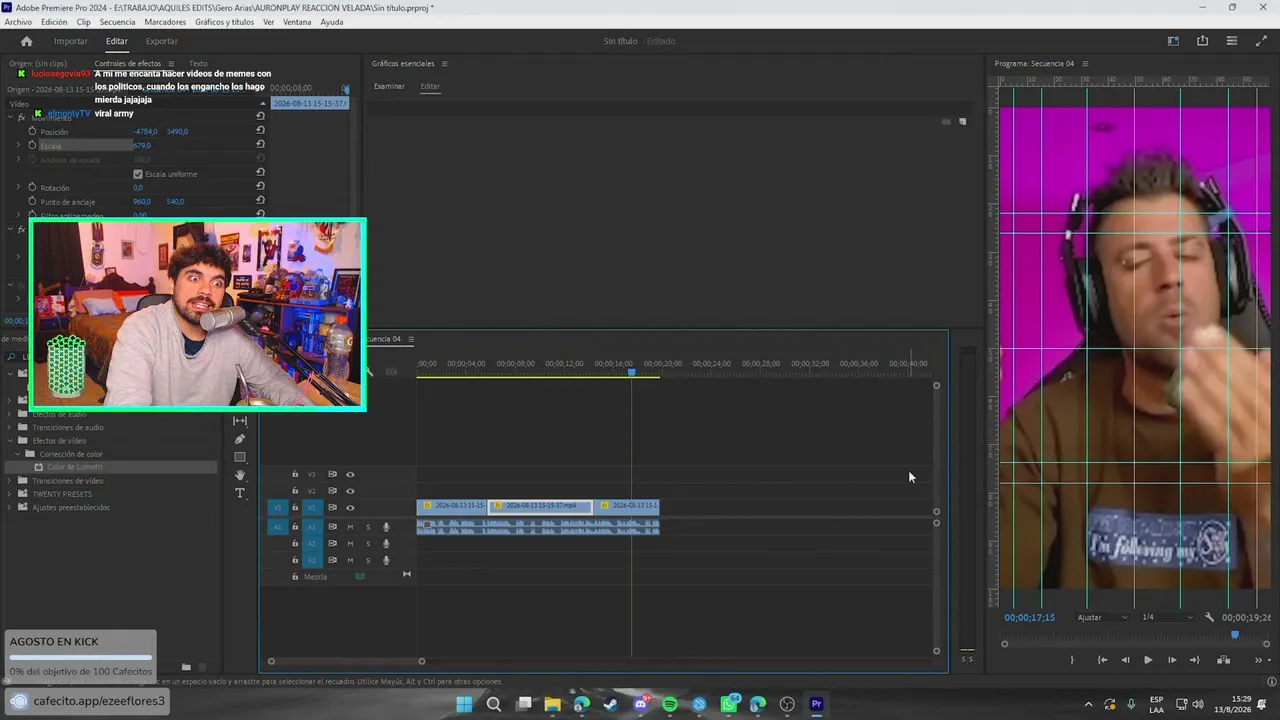Collapse Efectos de vídeo folder

click(x=10, y=440)
